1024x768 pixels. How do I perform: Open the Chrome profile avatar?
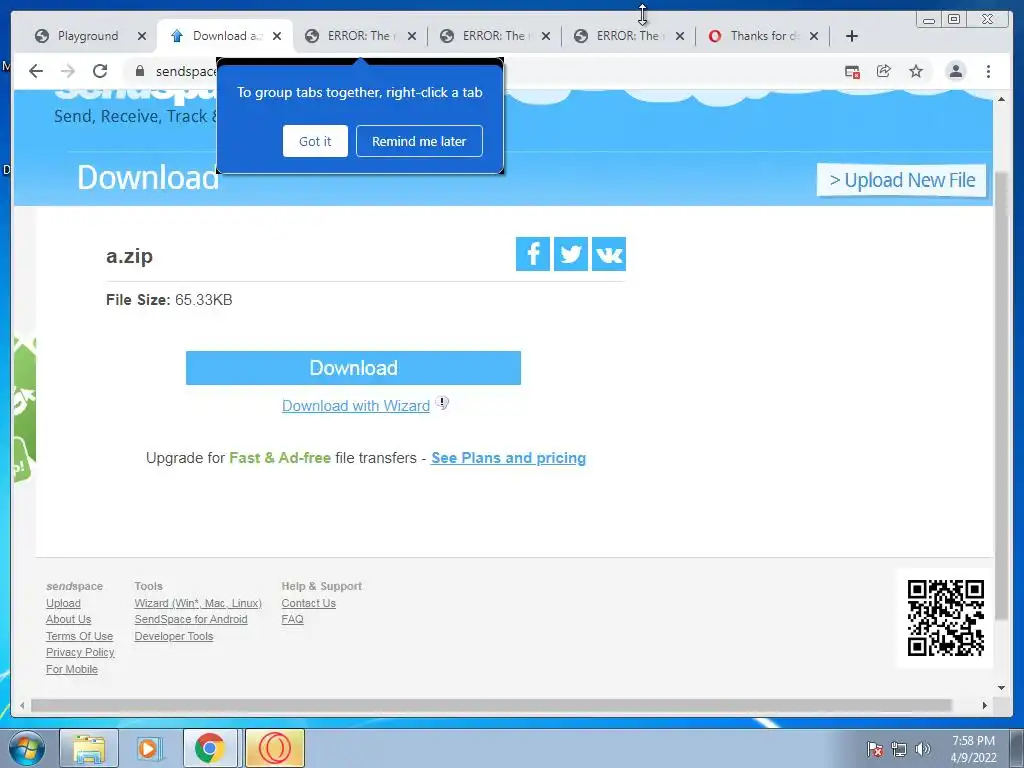[x=955, y=71]
